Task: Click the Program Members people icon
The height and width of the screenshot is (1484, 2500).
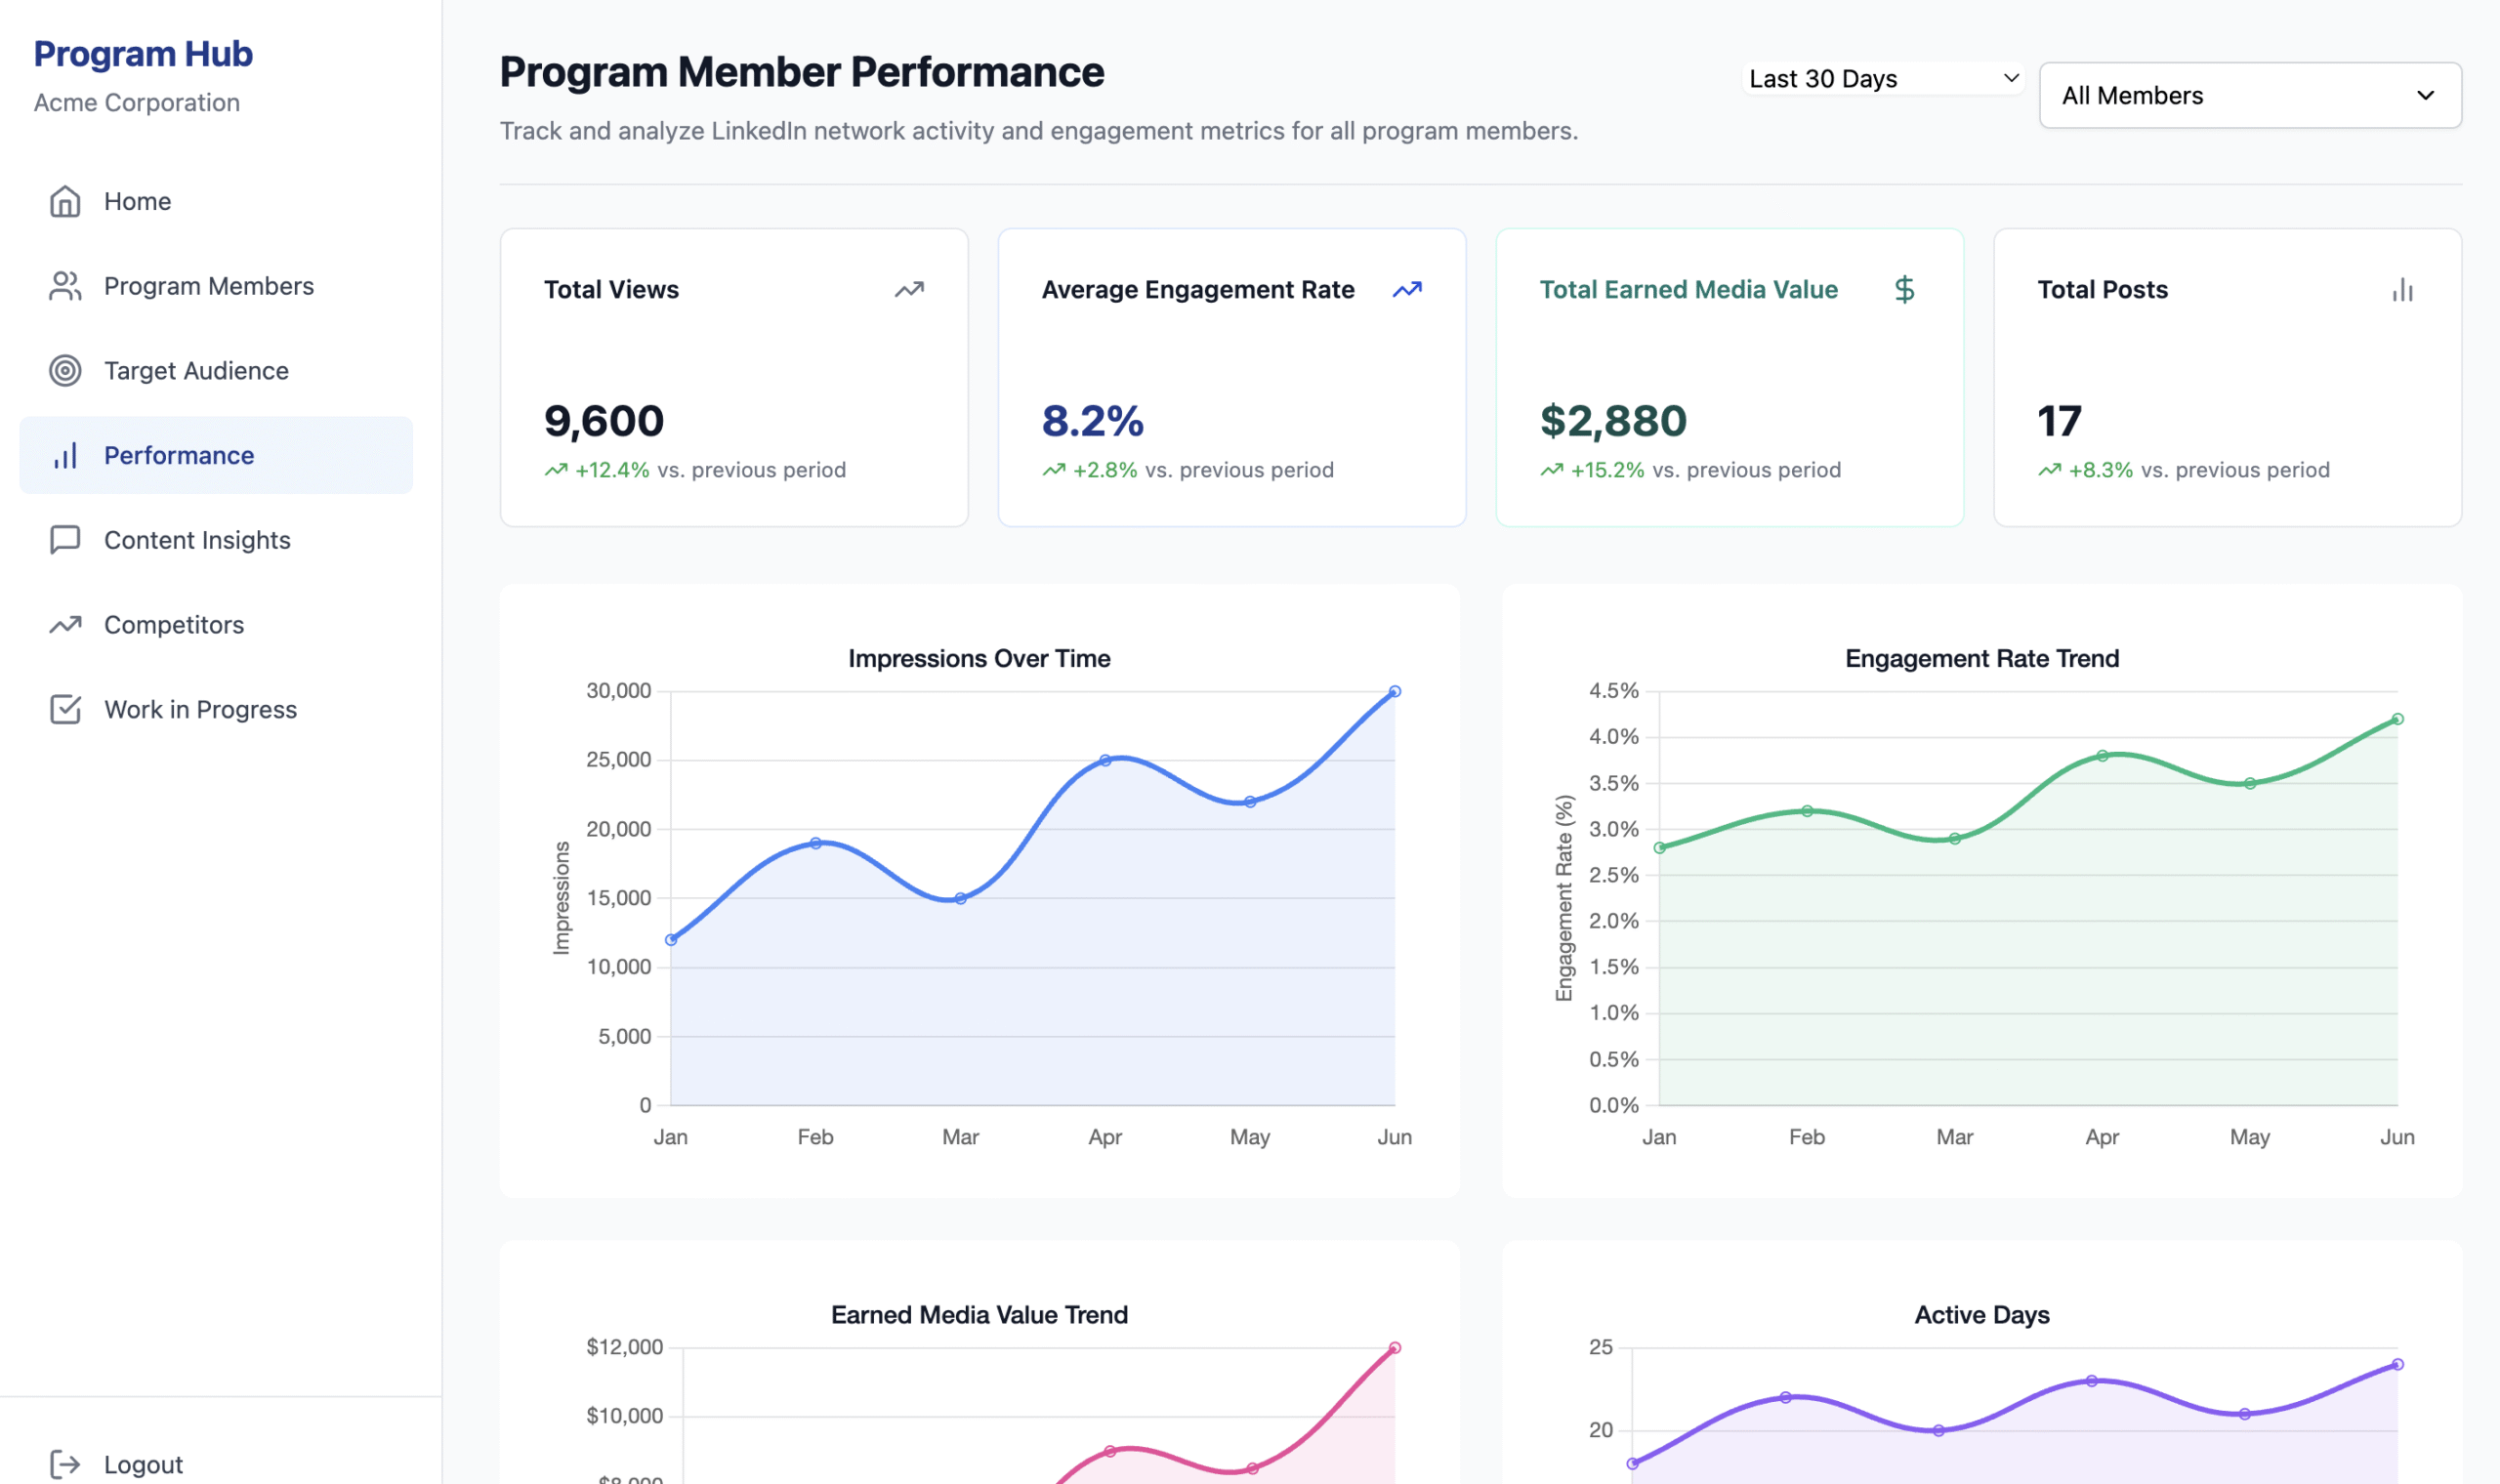Action: (x=65, y=286)
